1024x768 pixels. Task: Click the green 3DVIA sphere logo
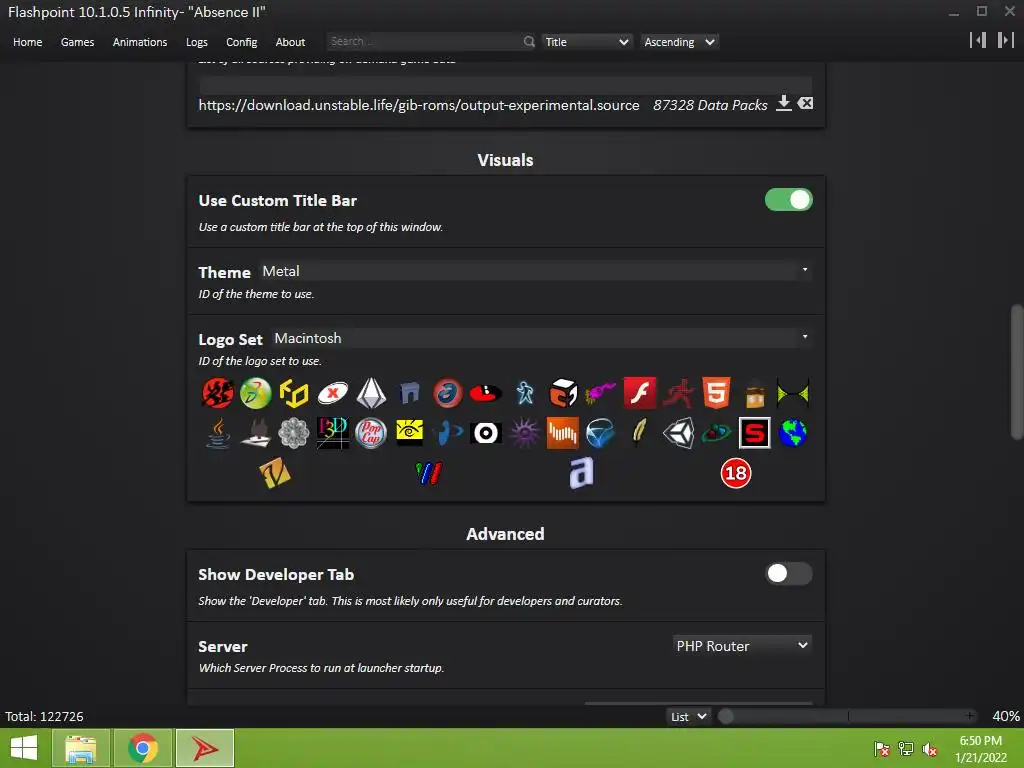pos(255,393)
